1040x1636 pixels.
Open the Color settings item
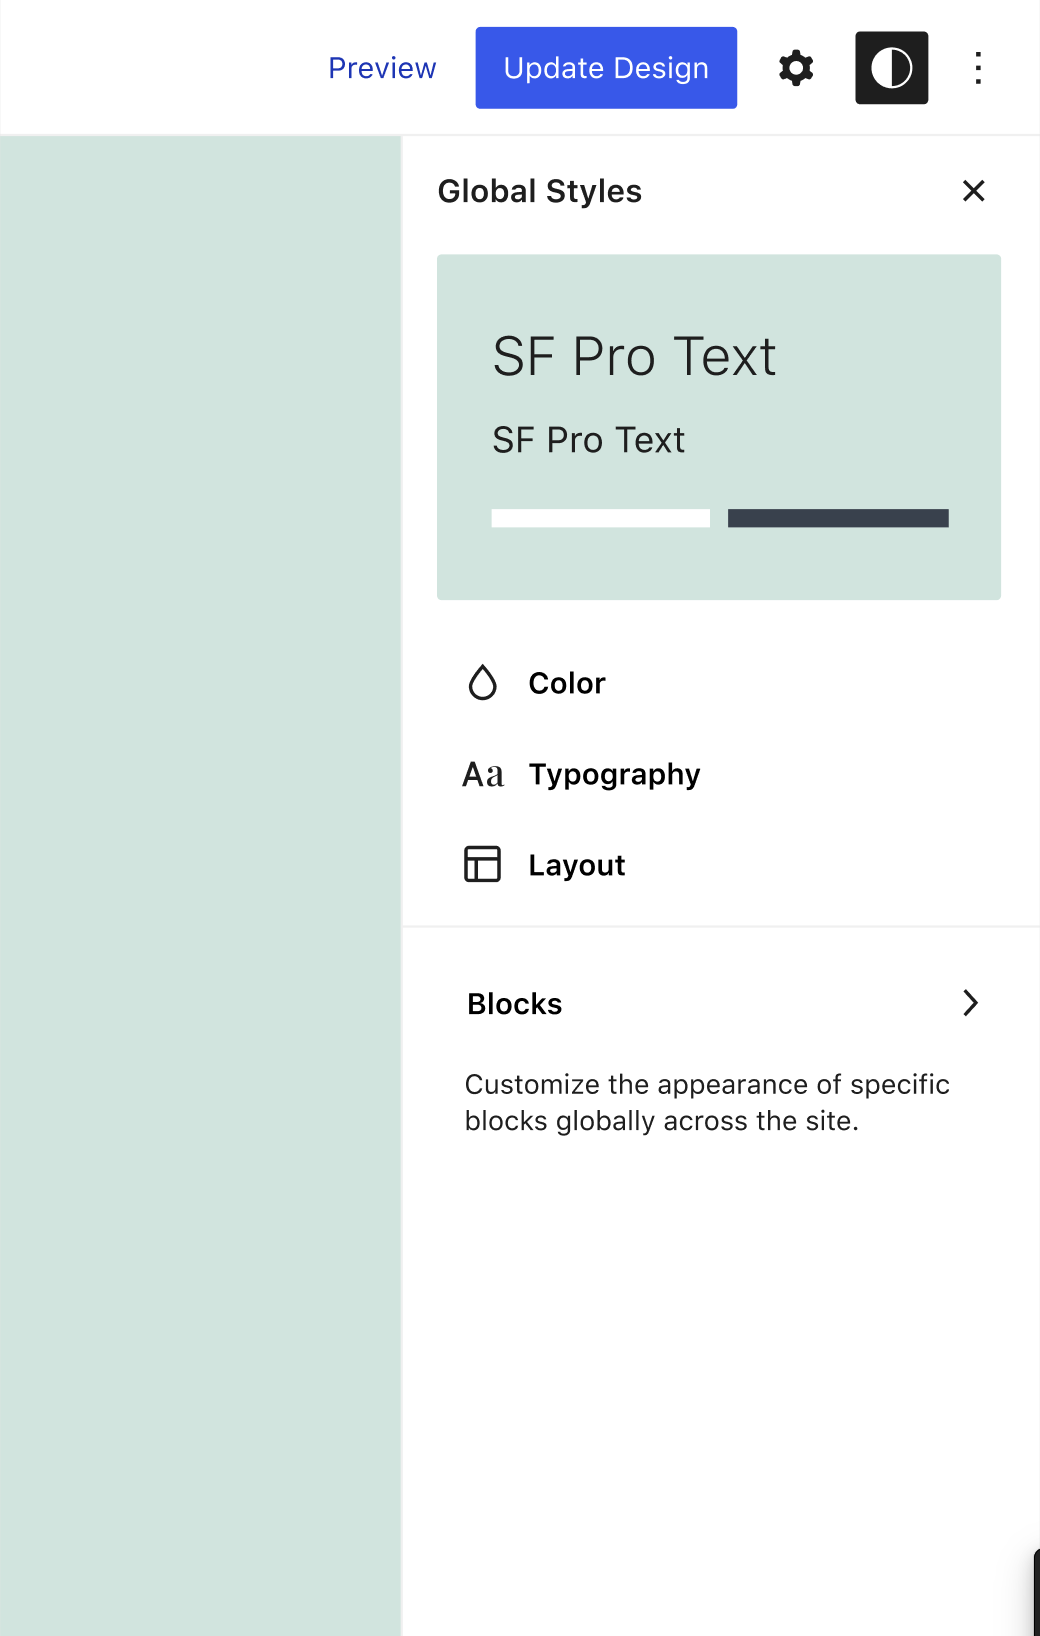point(567,683)
